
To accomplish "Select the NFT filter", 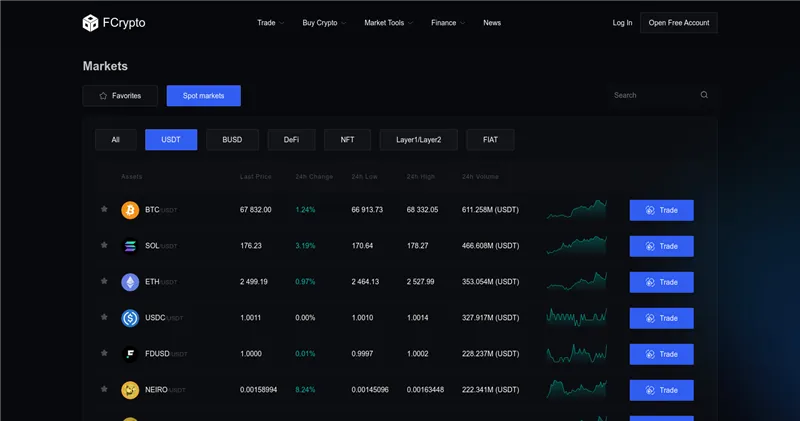I will tap(347, 140).
